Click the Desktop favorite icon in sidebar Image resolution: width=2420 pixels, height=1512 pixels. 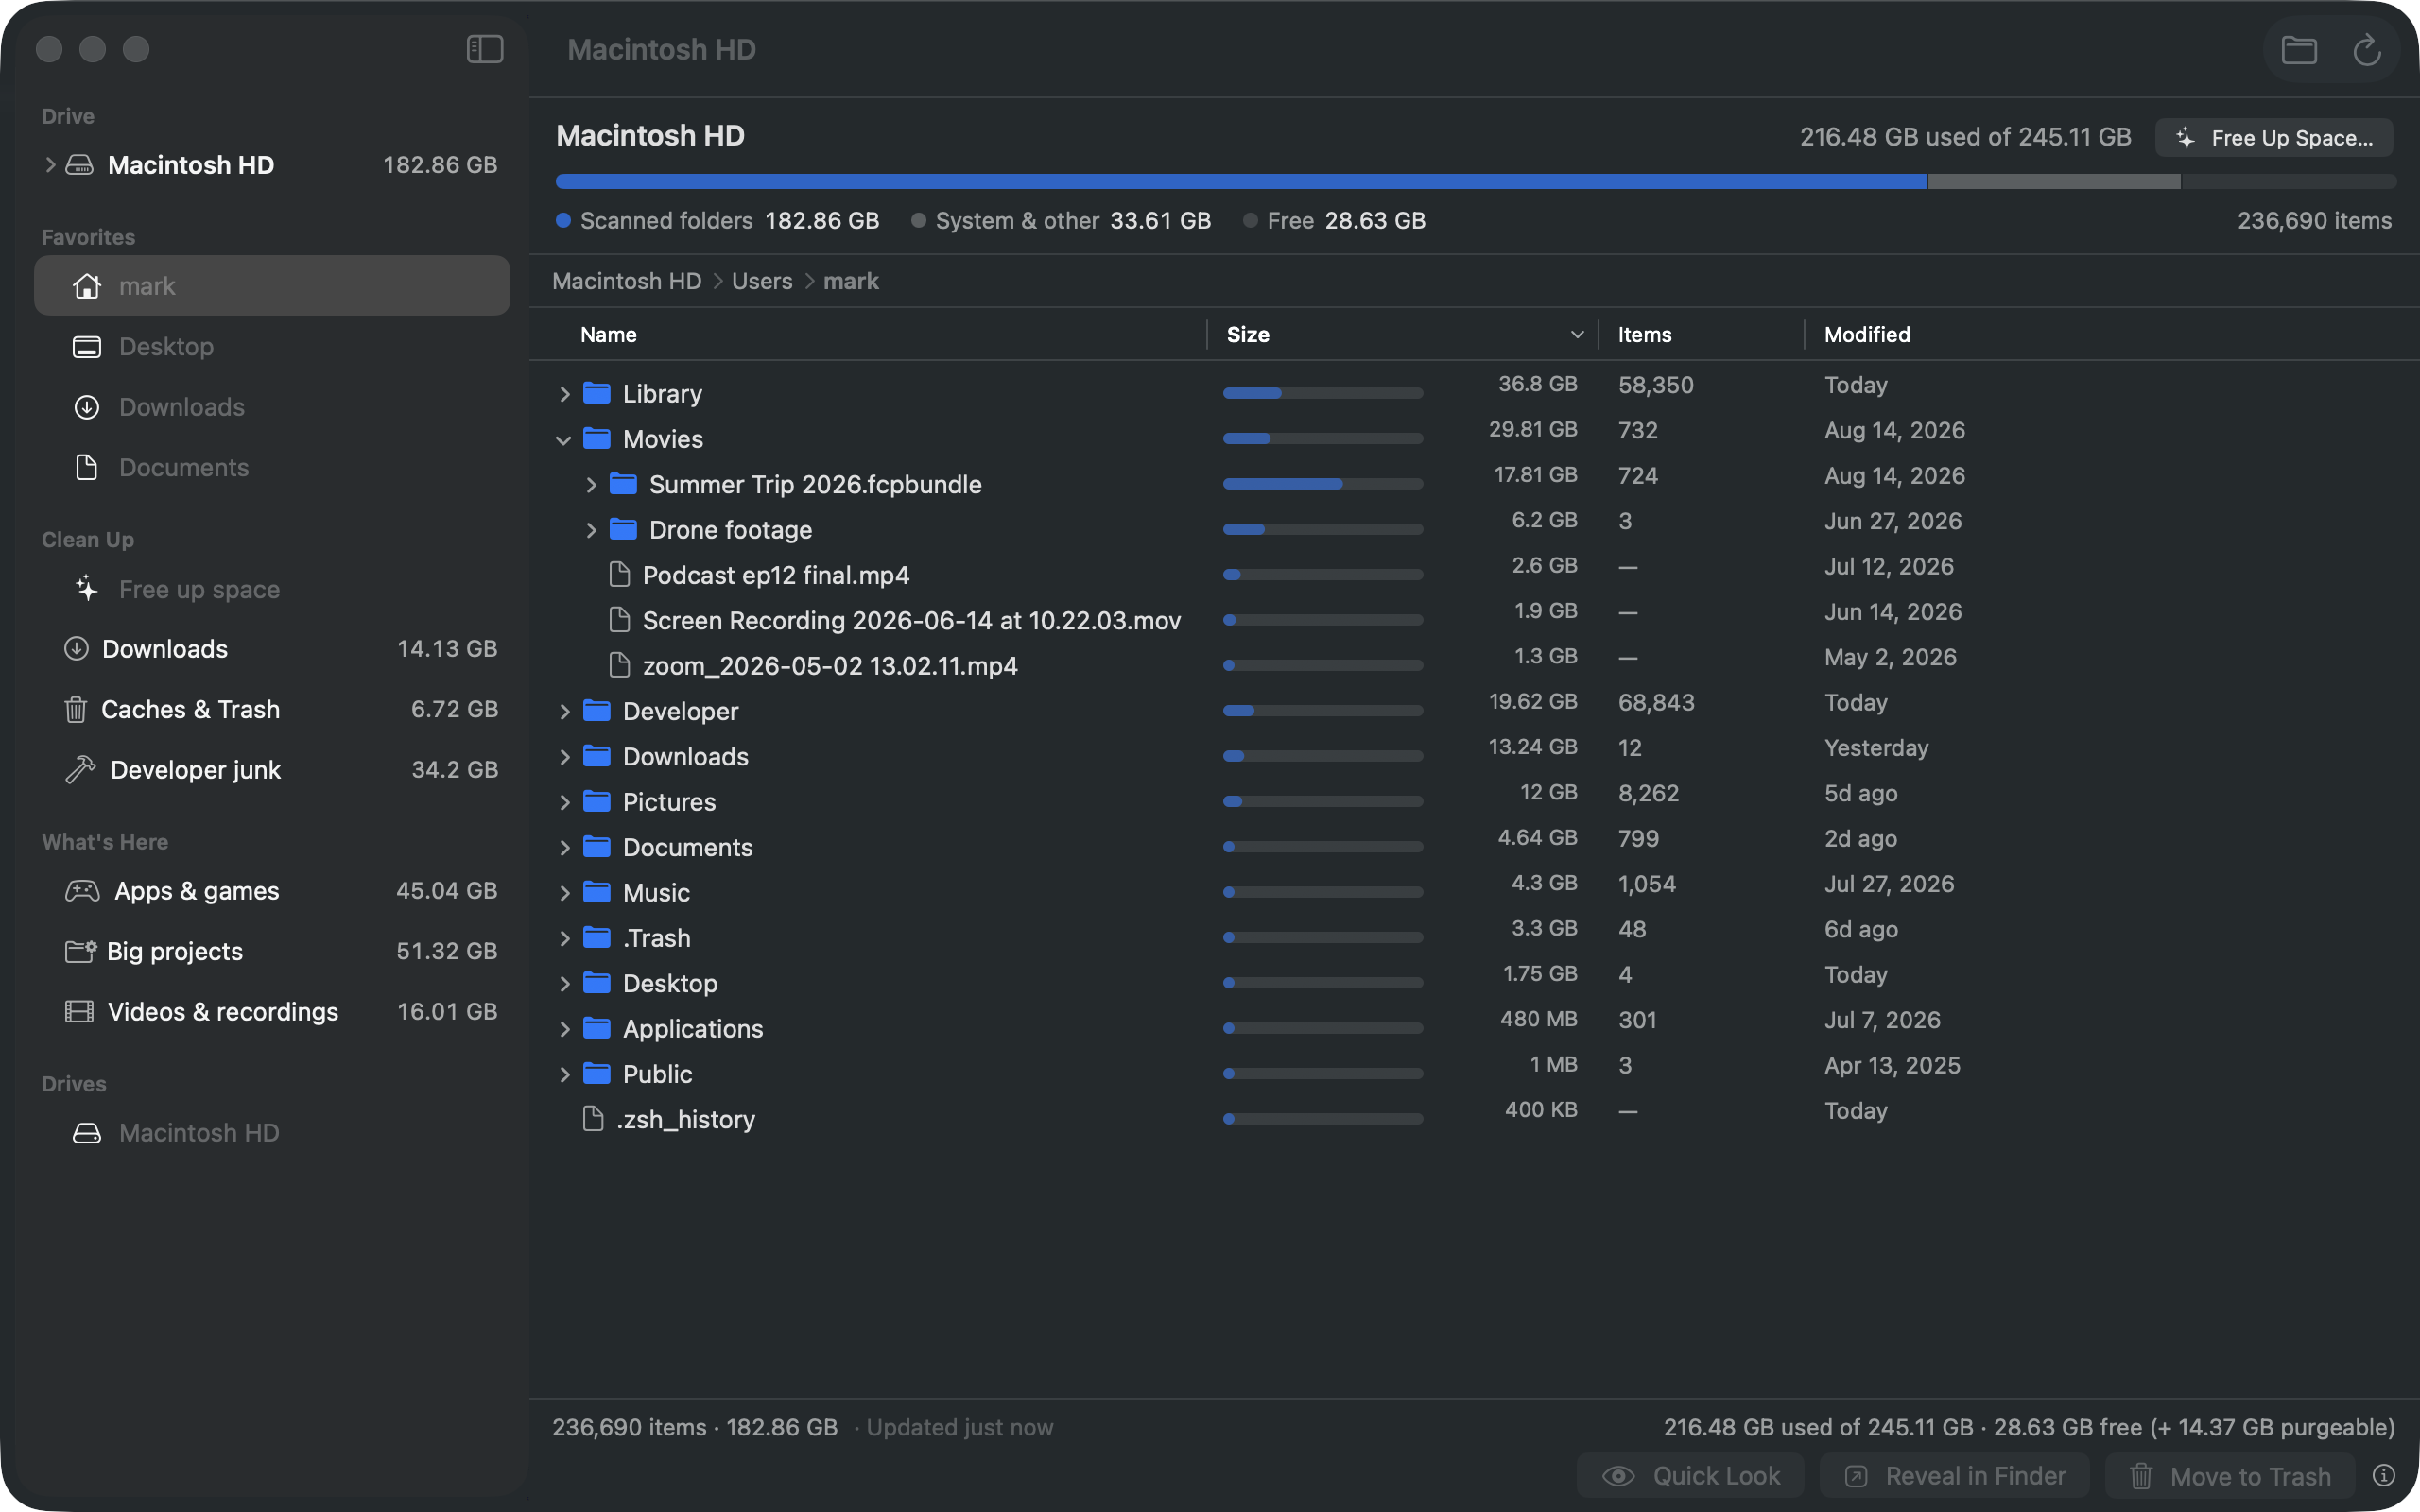click(x=87, y=347)
